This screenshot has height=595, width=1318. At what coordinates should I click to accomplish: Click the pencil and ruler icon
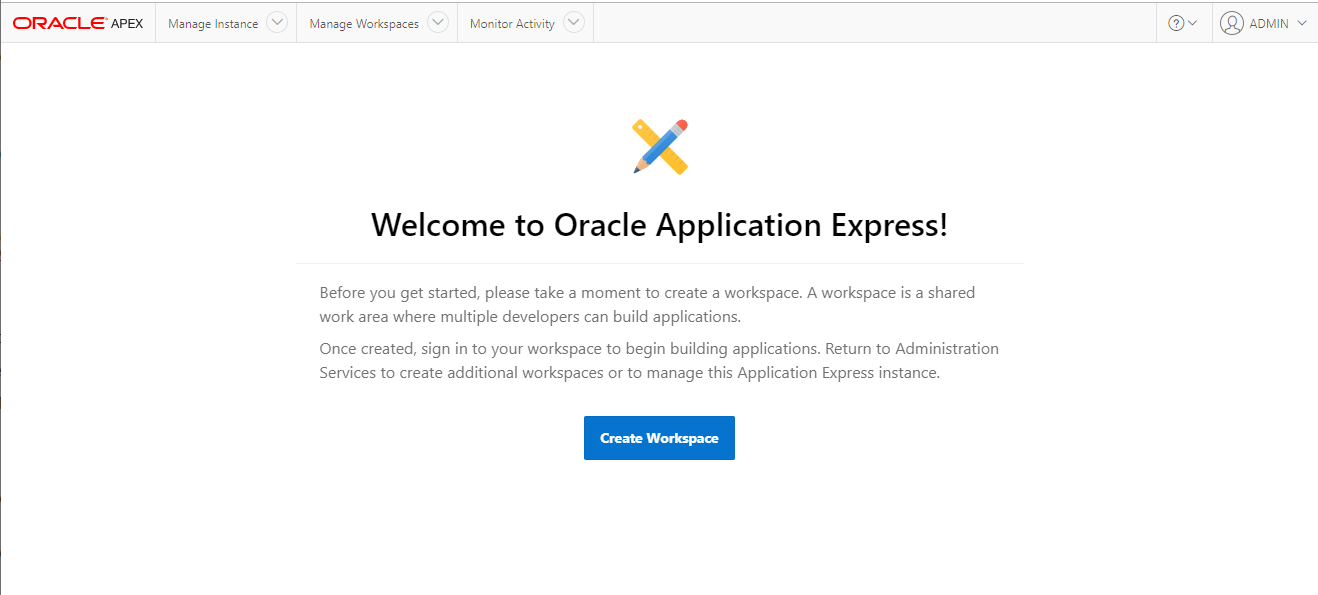(x=660, y=147)
